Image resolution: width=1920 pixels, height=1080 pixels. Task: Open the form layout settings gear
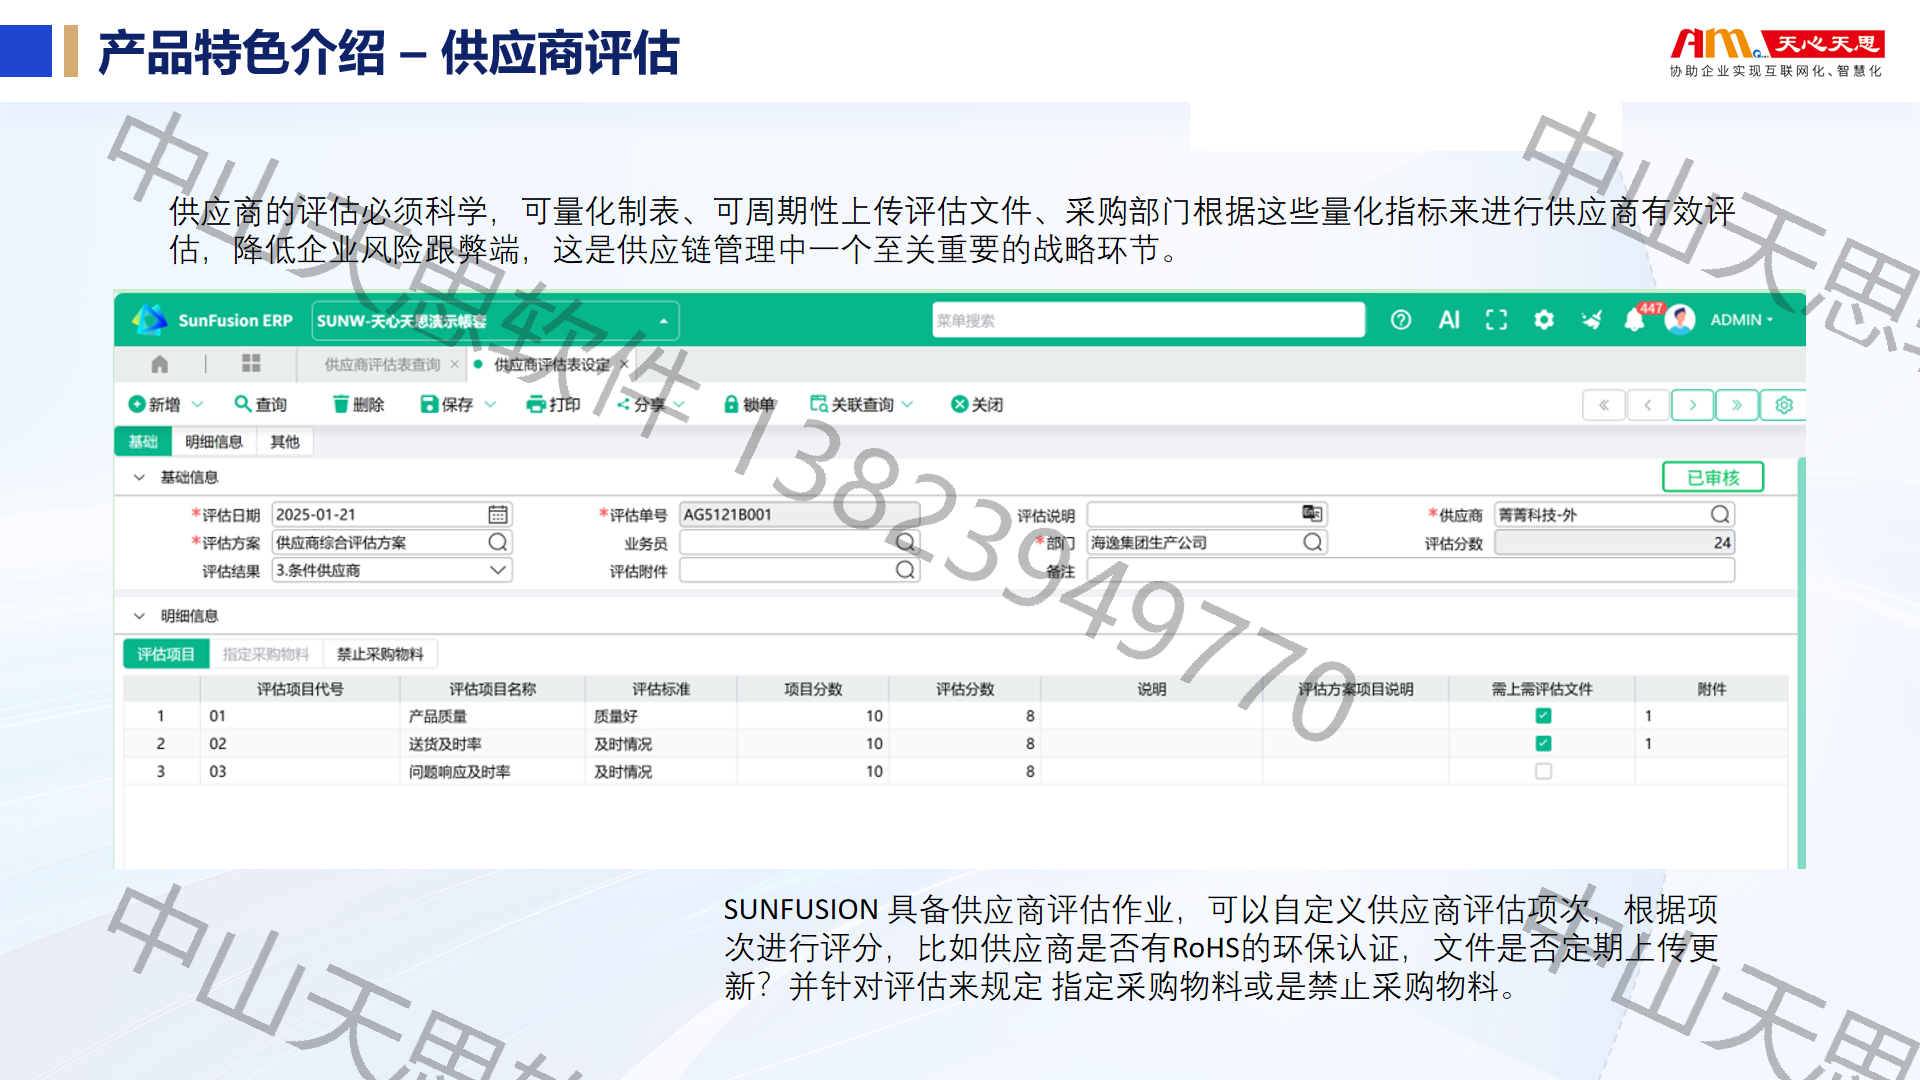[x=1784, y=405]
